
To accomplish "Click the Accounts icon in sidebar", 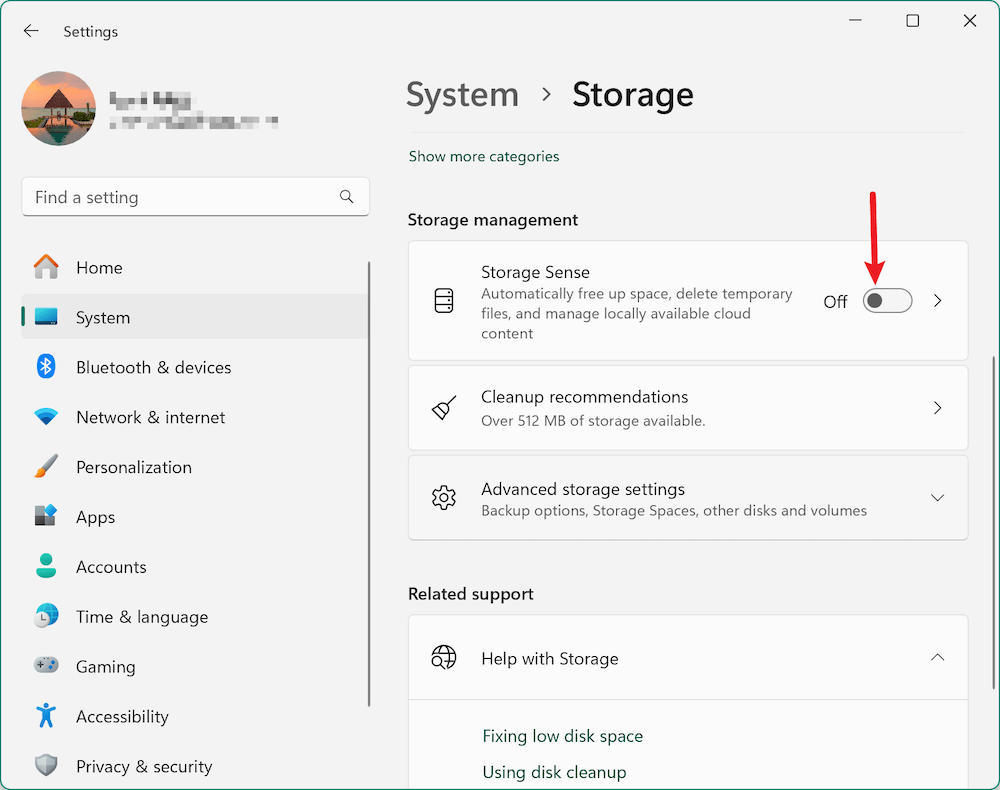I will pos(46,567).
